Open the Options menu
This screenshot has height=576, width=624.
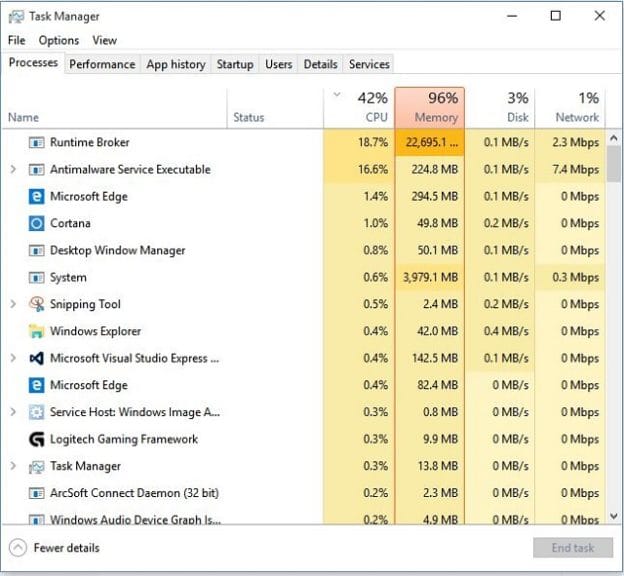coord(59,40)
